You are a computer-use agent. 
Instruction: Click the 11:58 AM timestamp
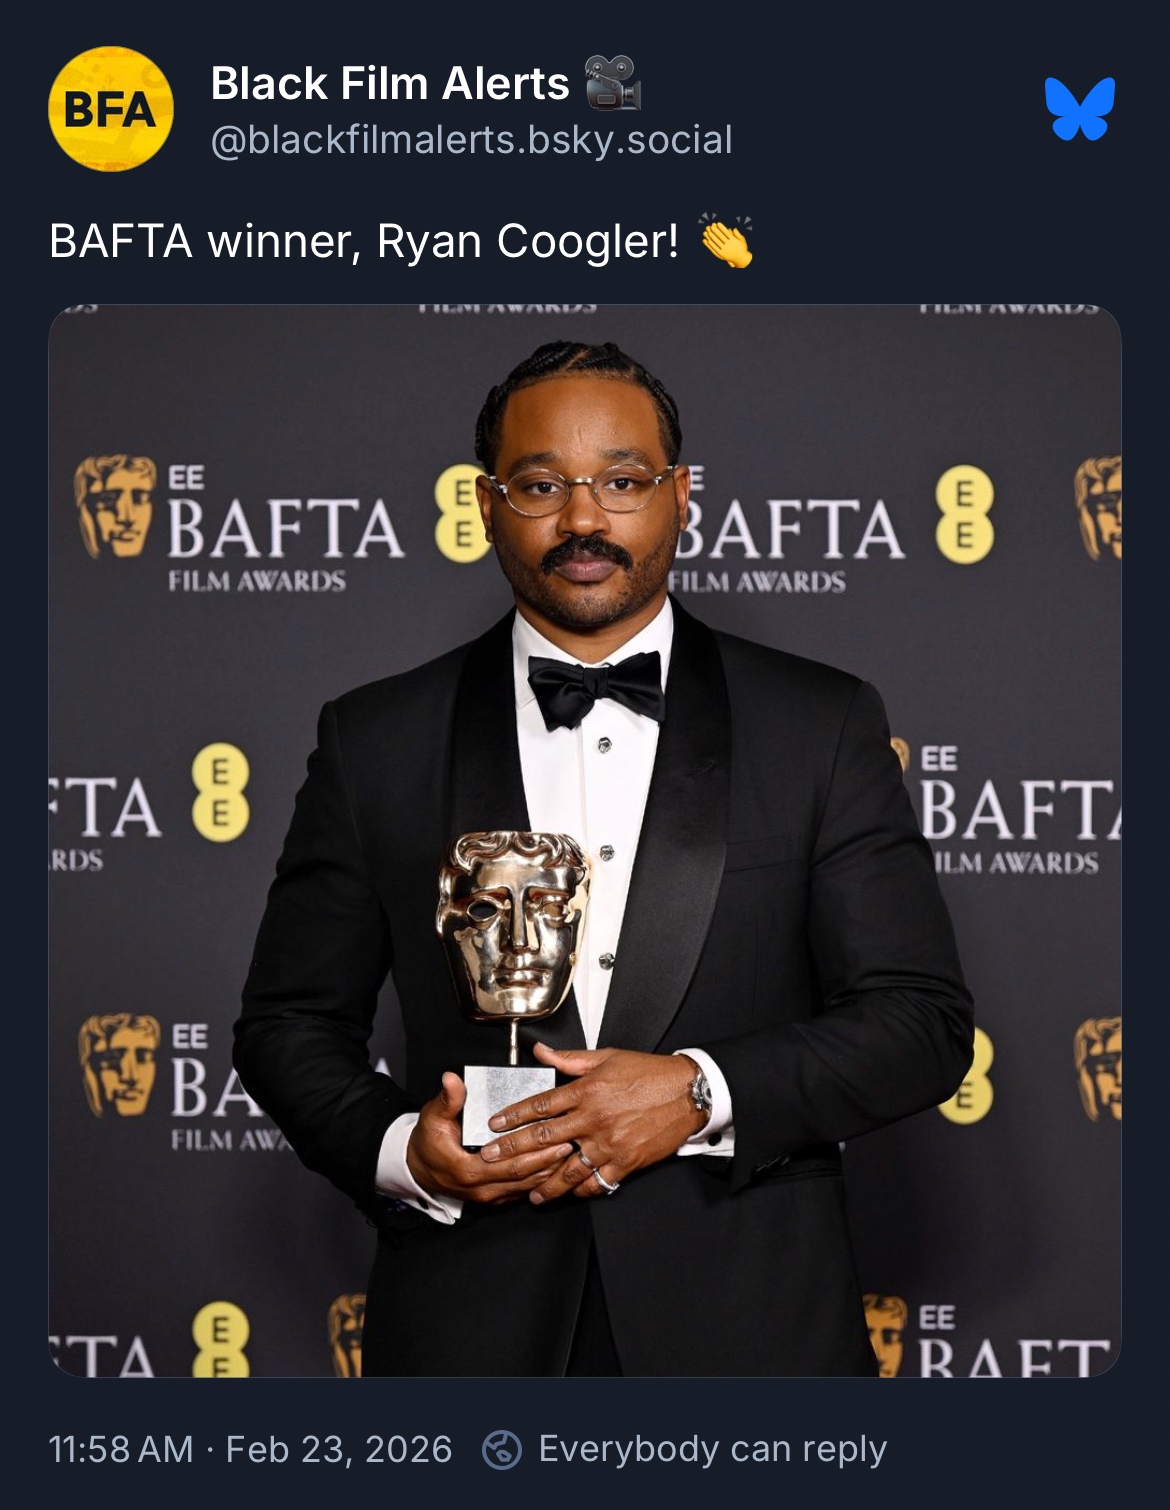(x=121, y=1449)
